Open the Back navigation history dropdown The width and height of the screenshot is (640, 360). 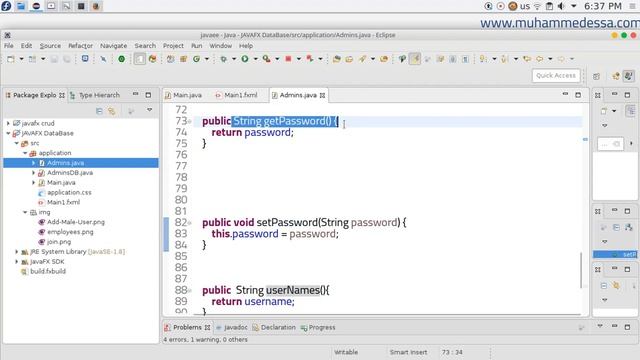click(x=550, y=59)
